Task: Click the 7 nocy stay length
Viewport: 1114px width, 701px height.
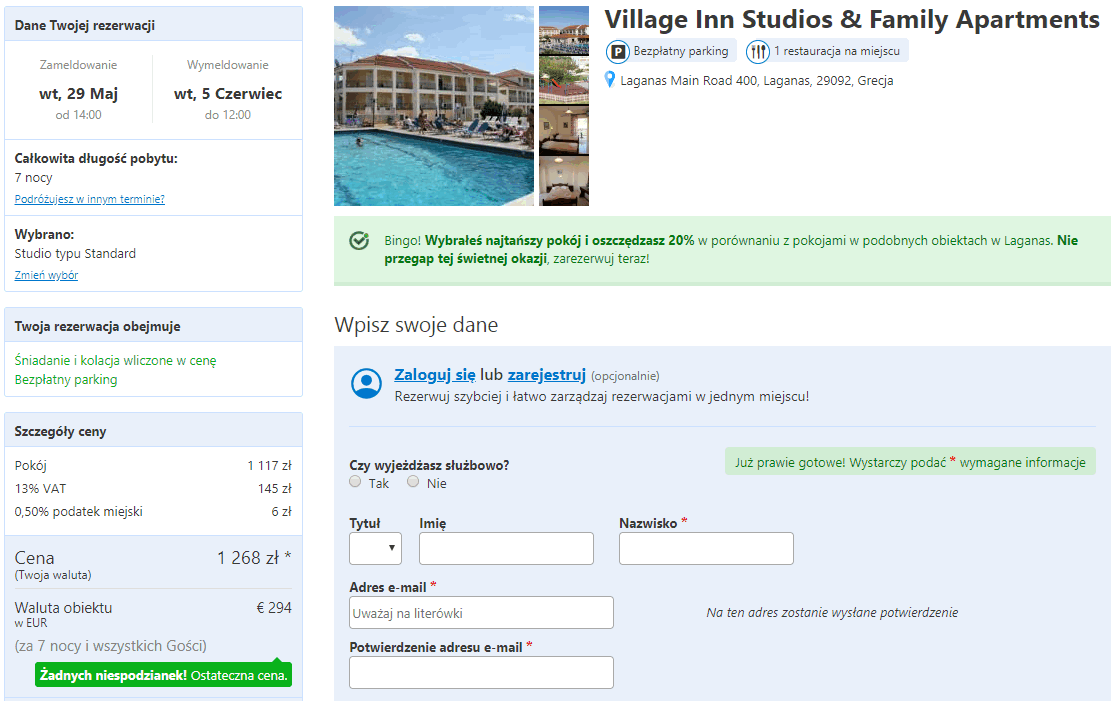Action: point(33,178)
